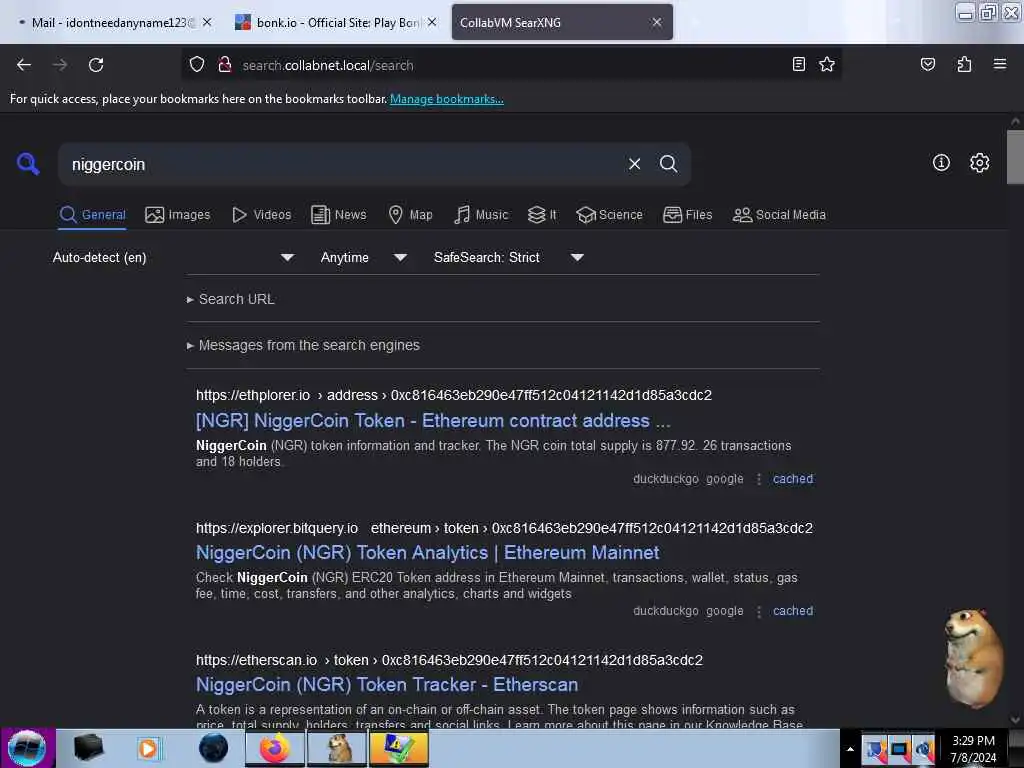The image size is (1024, 768).
Task: Open the Anytime time range dropdown
Action: point(363,257)
